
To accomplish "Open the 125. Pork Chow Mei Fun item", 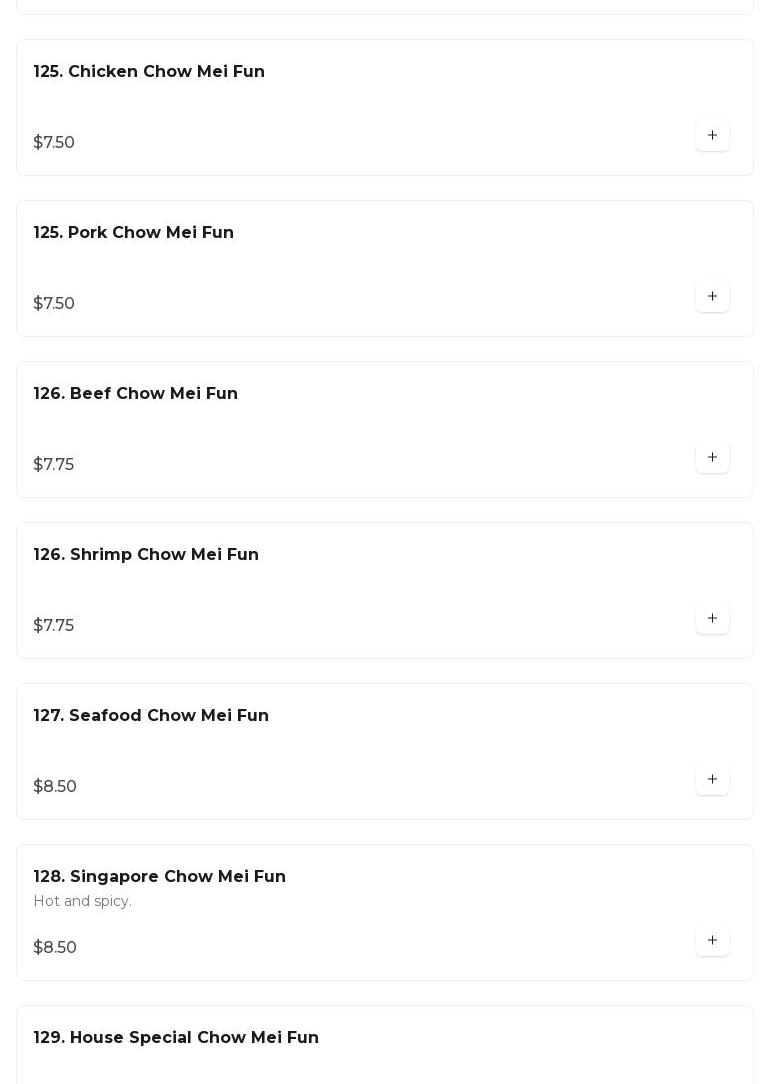I will [x=134, y=233].
